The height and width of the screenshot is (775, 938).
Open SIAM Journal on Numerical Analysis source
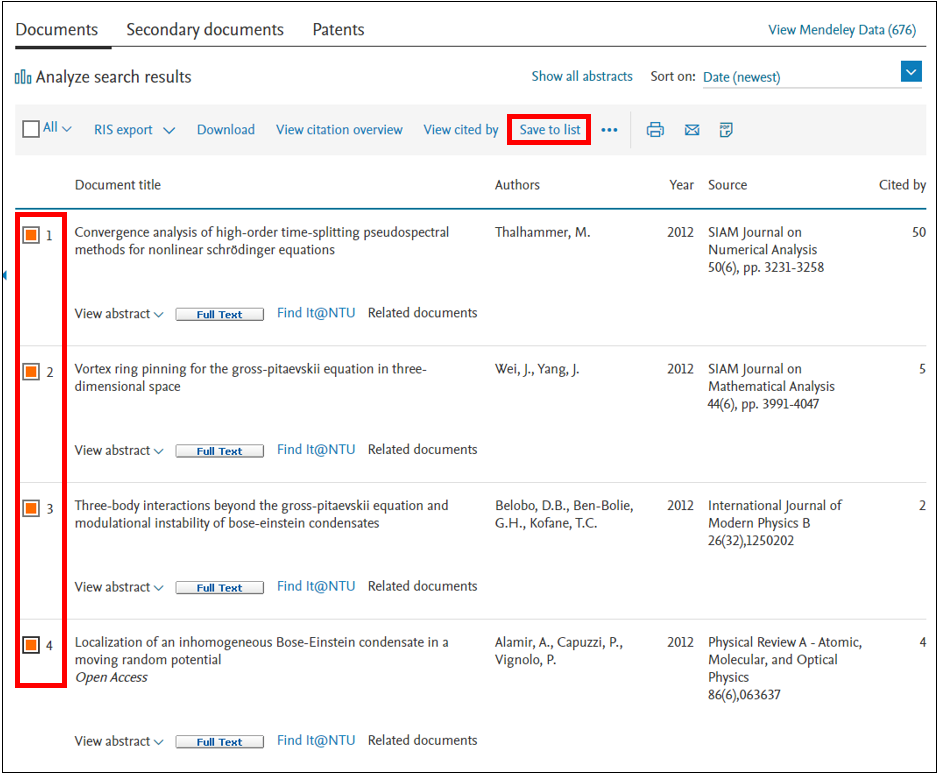coord(763,241)
